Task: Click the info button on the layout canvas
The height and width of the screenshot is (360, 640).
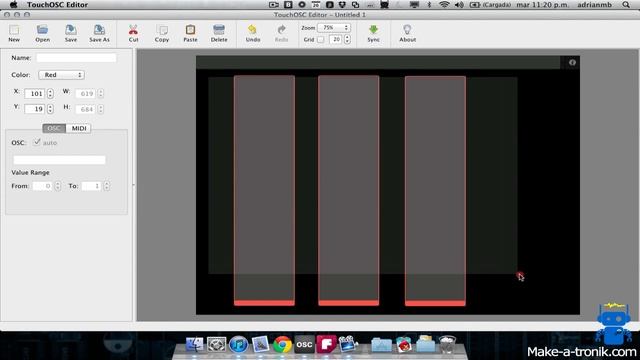Action: pyautogui.click(x=572, y=62)
